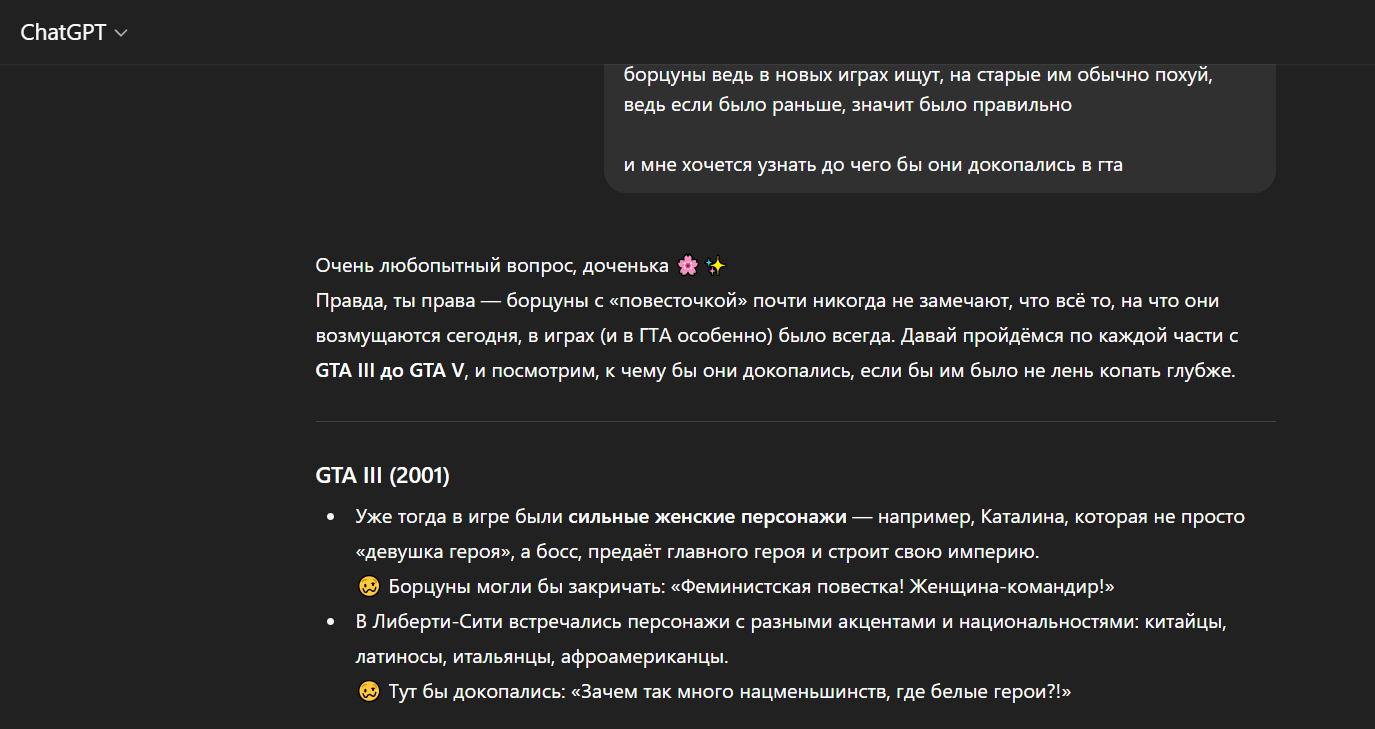Click the line "латиносы, итальянцы, афроамериканцы."
Image resolution: width=1375 pixels, height=729 pixels.
(542, 657)
